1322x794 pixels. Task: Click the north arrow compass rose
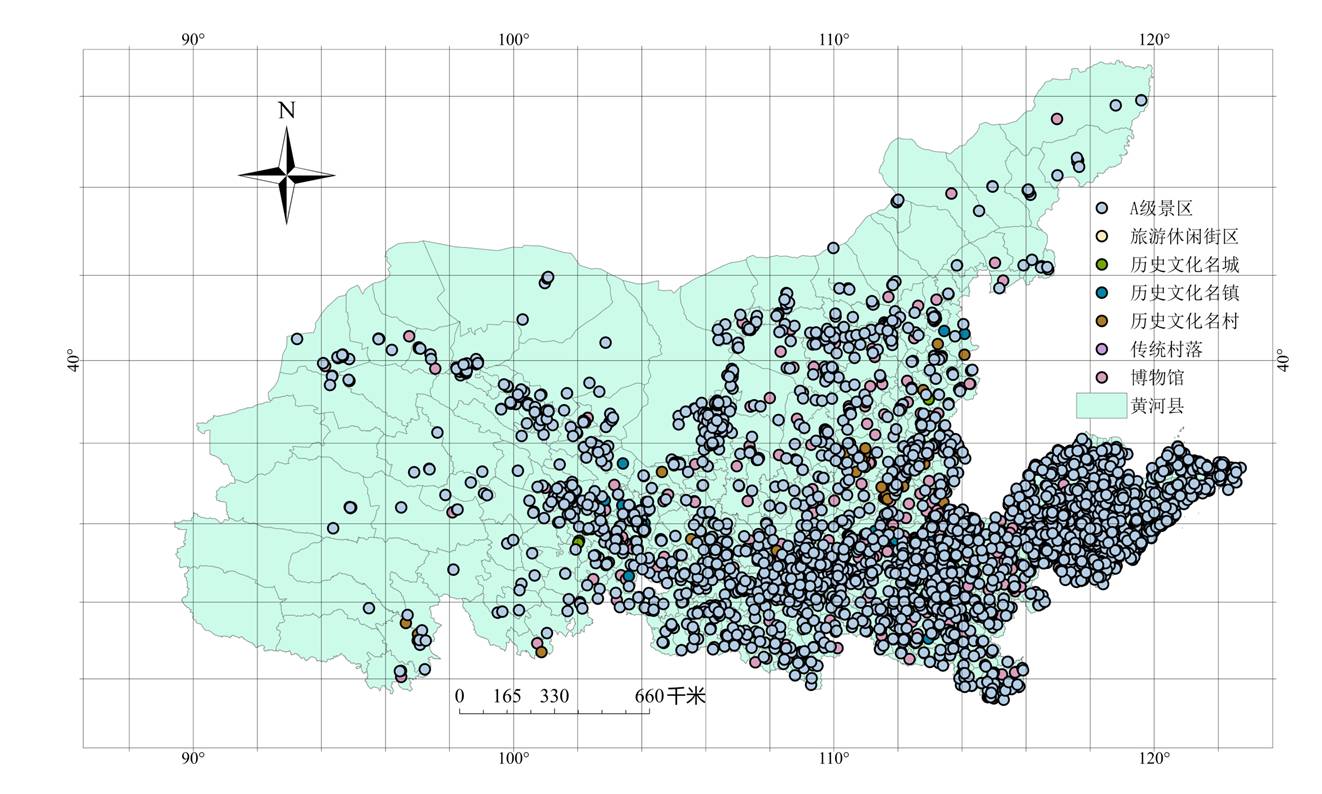[286, 175]
